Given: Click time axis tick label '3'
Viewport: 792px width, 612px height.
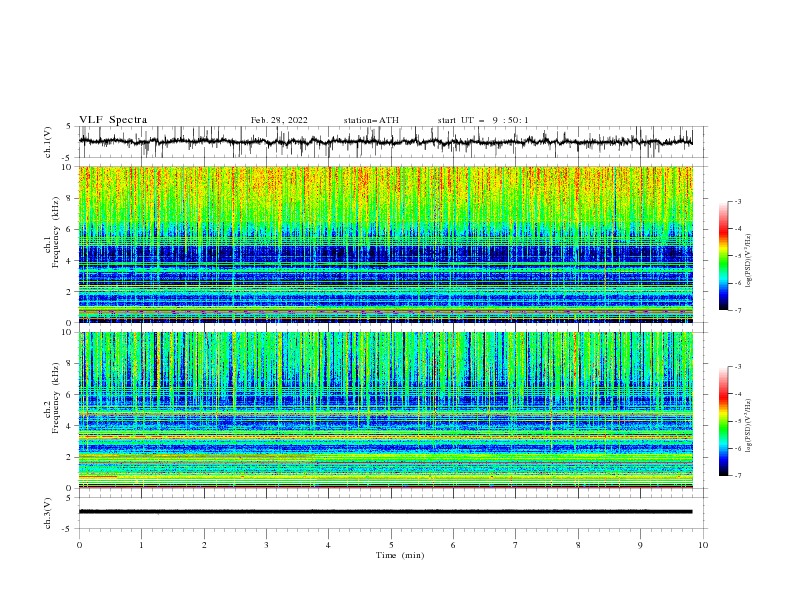Looking at the screenshot, I should 266,545.
